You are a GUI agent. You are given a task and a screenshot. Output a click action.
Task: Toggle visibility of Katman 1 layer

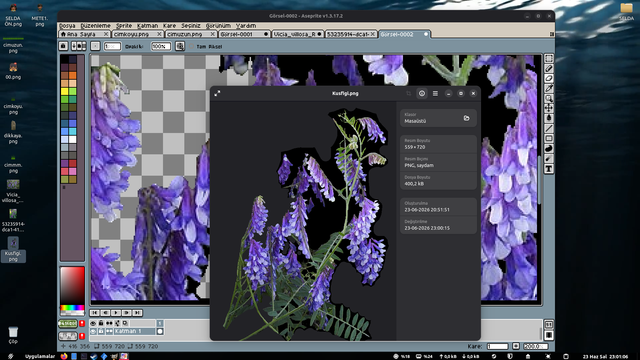93,331
